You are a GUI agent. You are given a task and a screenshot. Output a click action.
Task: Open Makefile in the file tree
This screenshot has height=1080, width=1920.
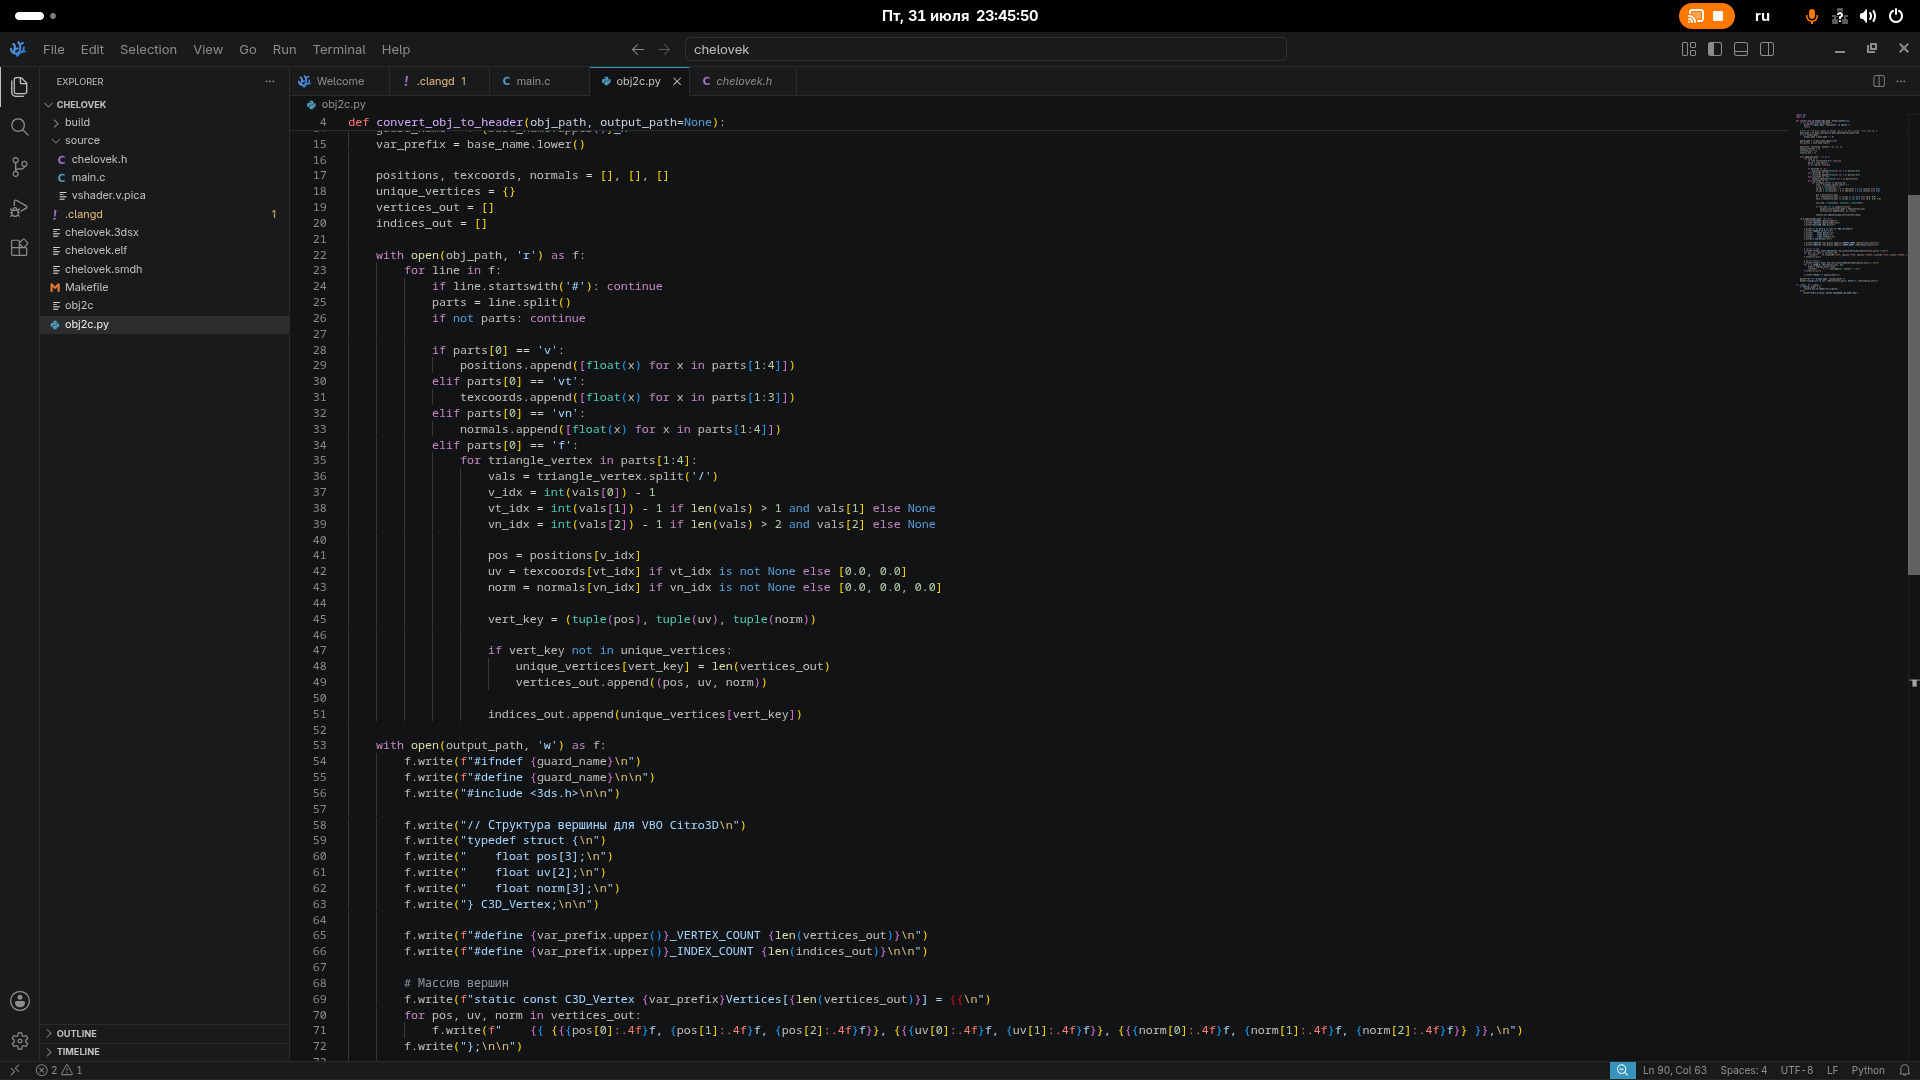tap(165, 287)
